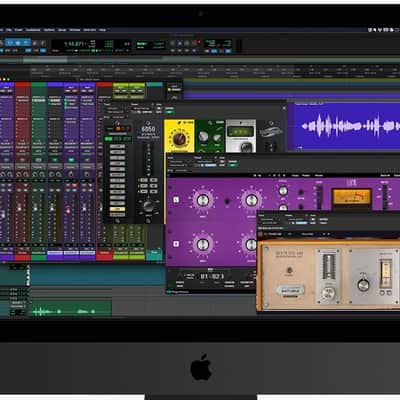The image size is (400, 400).
Task: Open the Options menu
Action: [49, 30]
